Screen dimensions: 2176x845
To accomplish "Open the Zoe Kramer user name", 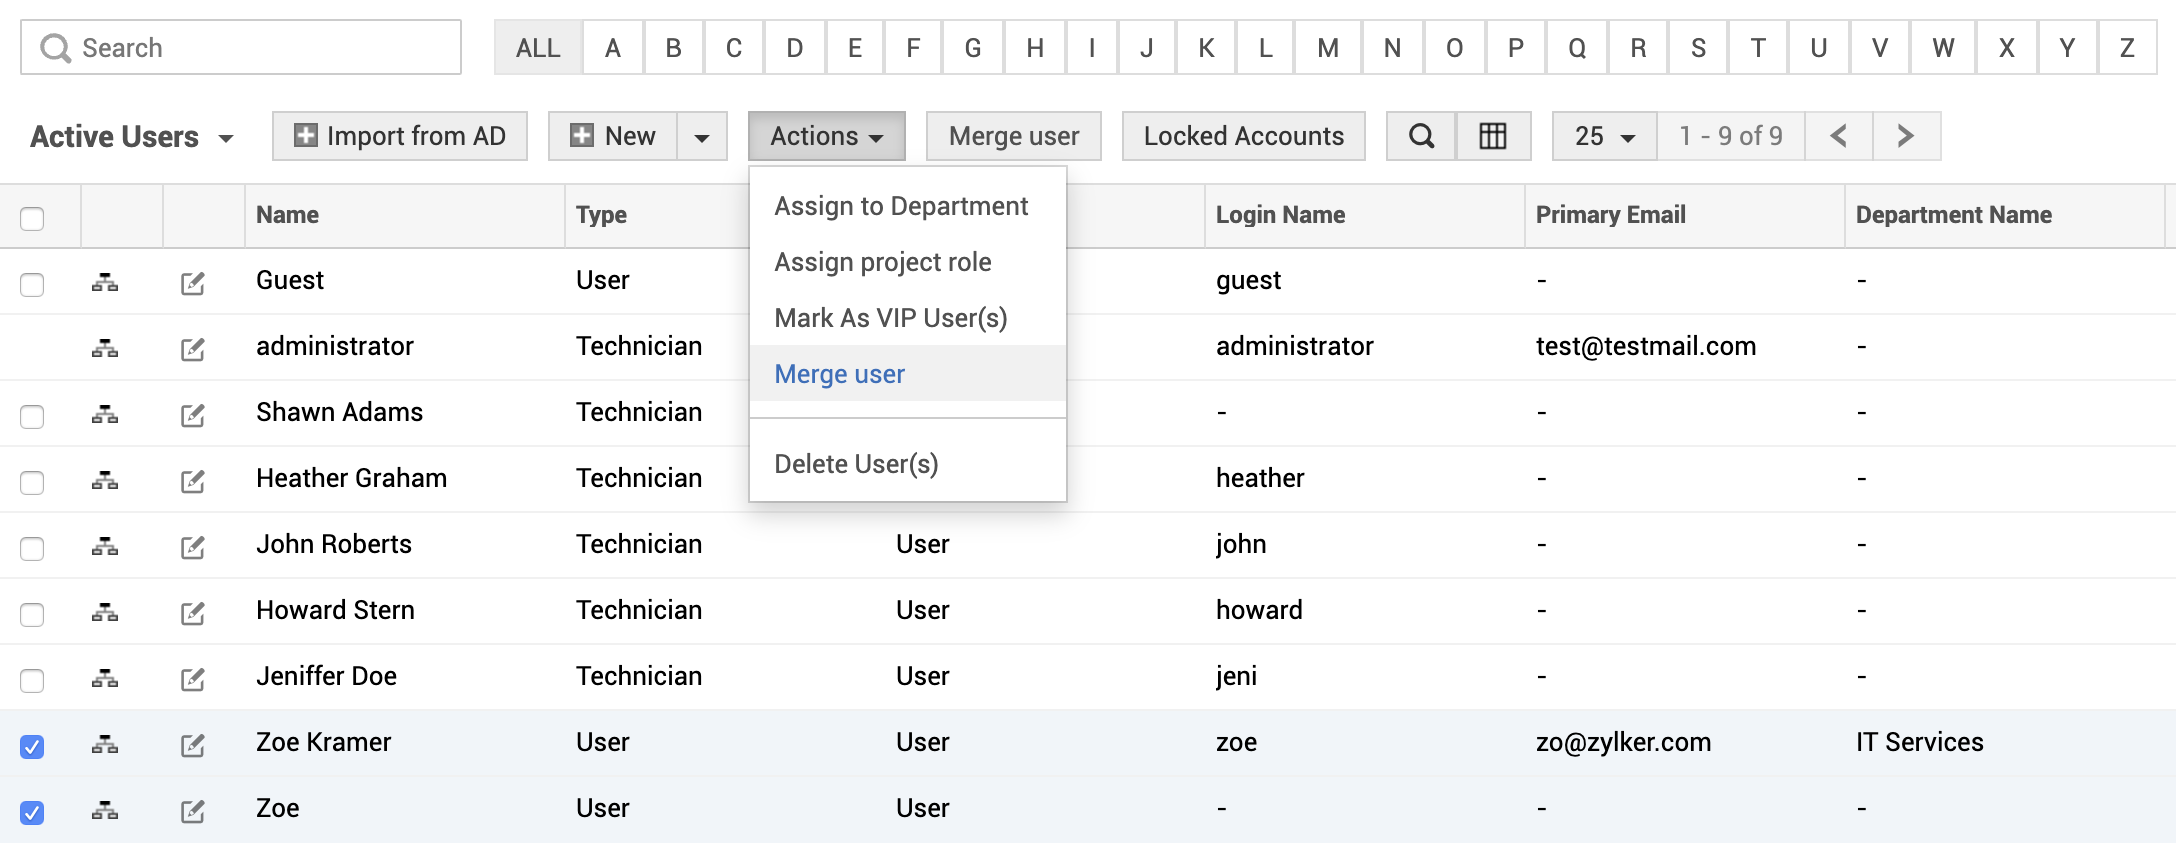I will pyautogui.click(x=323, y=742).
